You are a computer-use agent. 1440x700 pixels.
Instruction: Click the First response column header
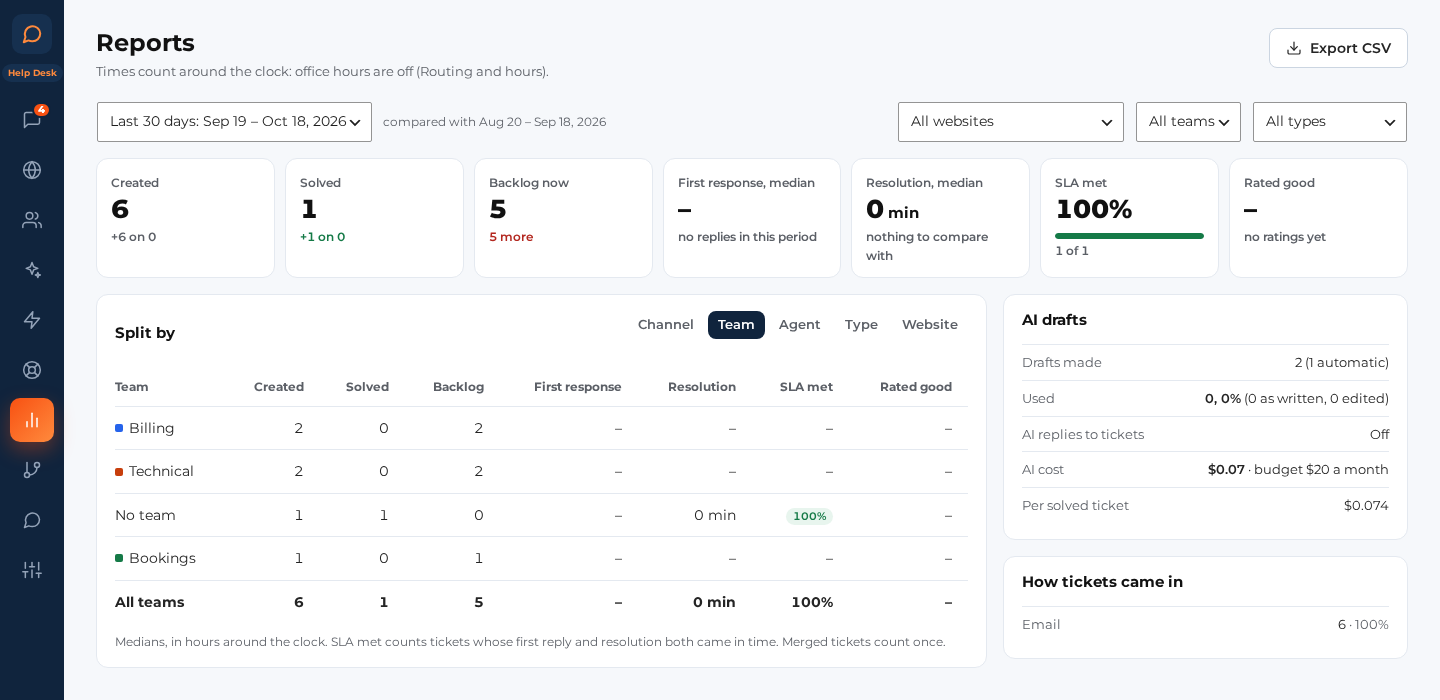click(x=578, y=387)
